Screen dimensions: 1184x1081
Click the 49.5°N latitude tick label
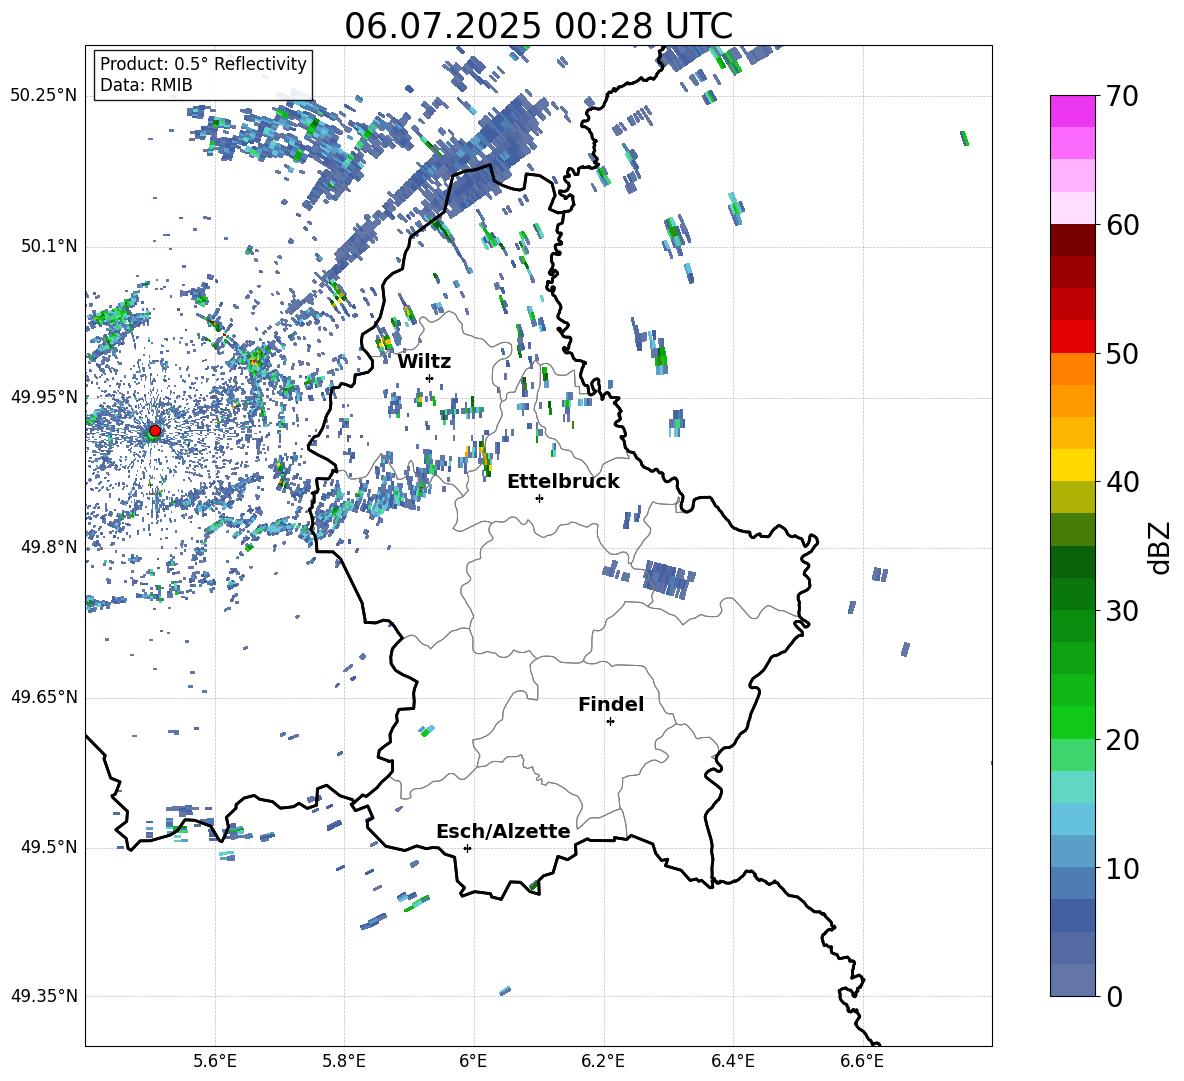pos(48,847)
